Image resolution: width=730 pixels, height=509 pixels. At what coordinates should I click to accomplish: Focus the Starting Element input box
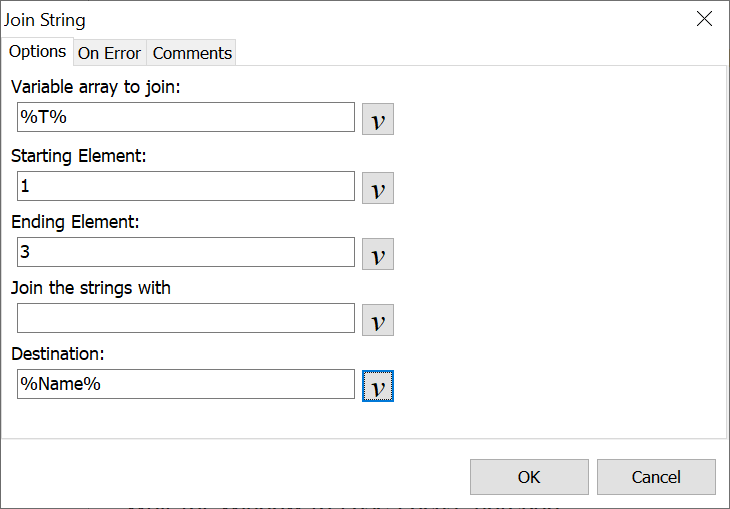186,186
